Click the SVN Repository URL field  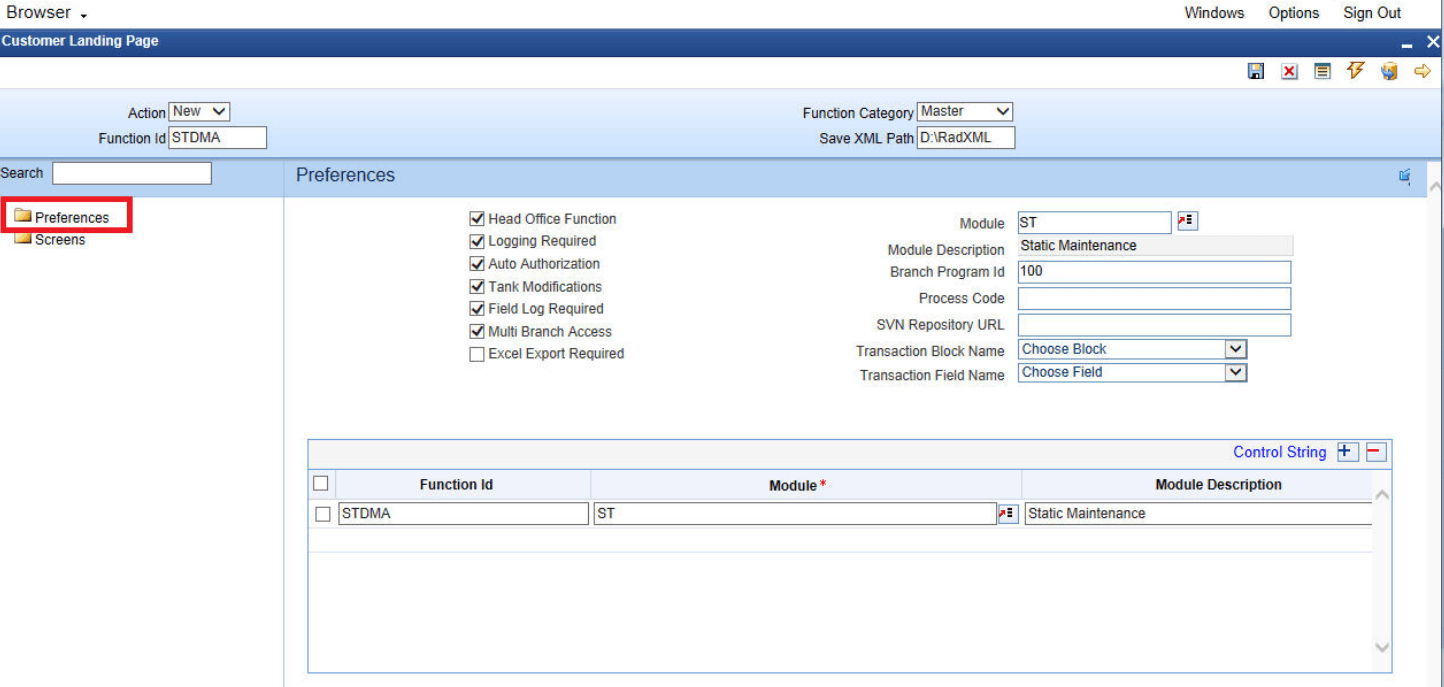click(x=1154, y=325)
